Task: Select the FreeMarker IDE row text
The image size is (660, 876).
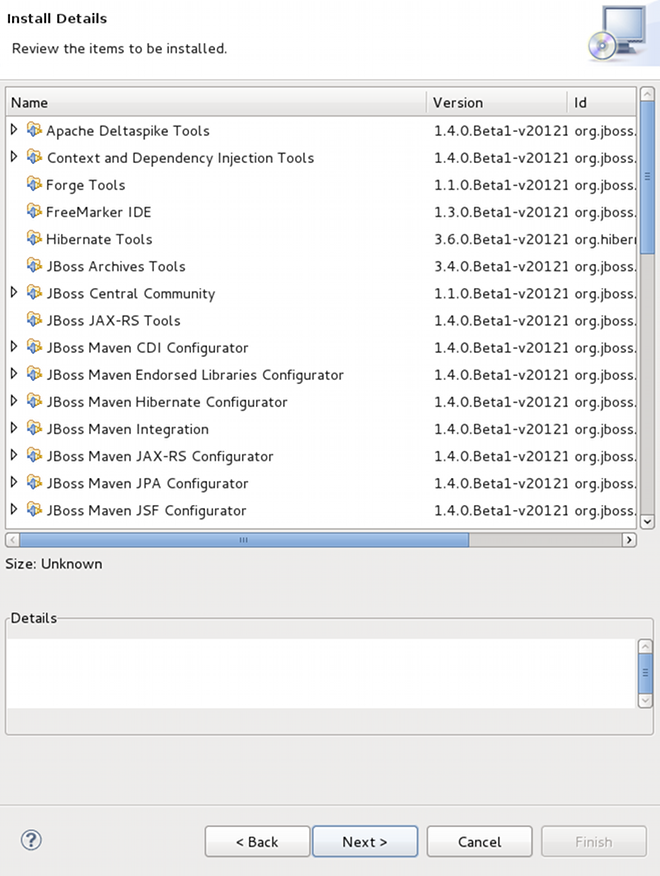Action: pos(98,212)
